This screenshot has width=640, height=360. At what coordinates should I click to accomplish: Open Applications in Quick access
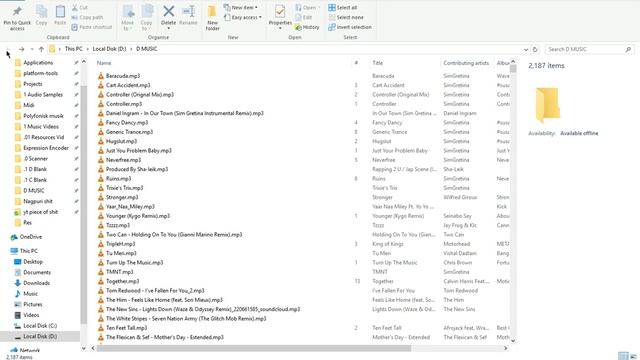pyautogui.click(x=38, y=63)
